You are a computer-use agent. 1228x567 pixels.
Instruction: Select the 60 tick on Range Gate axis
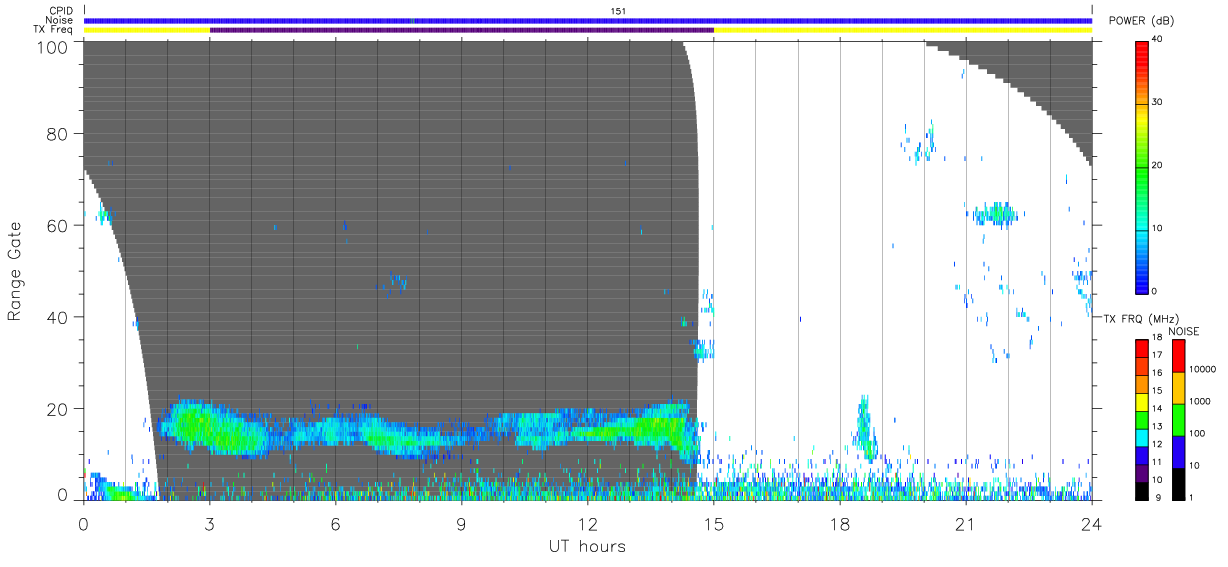point(58,226)
